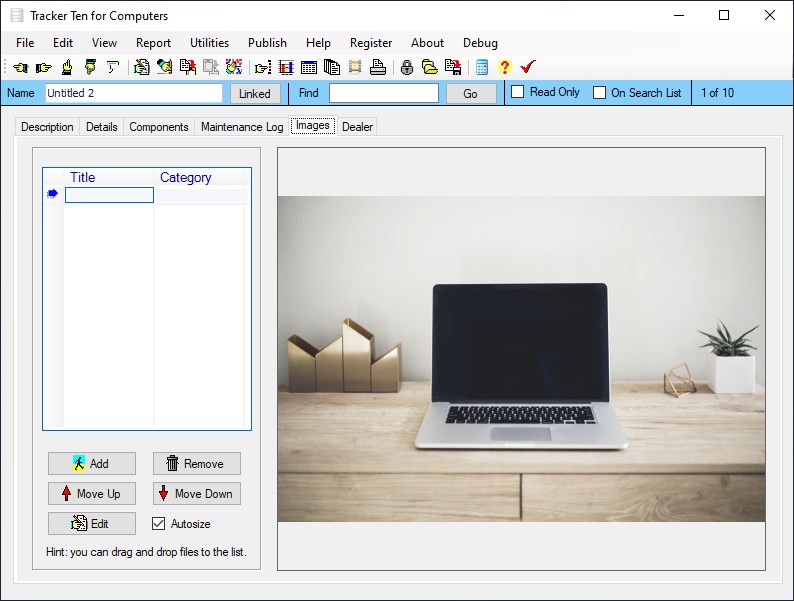Switch to the Maintenance Log tab
This screenshot has height=601, width=794.
click(242, 127)
